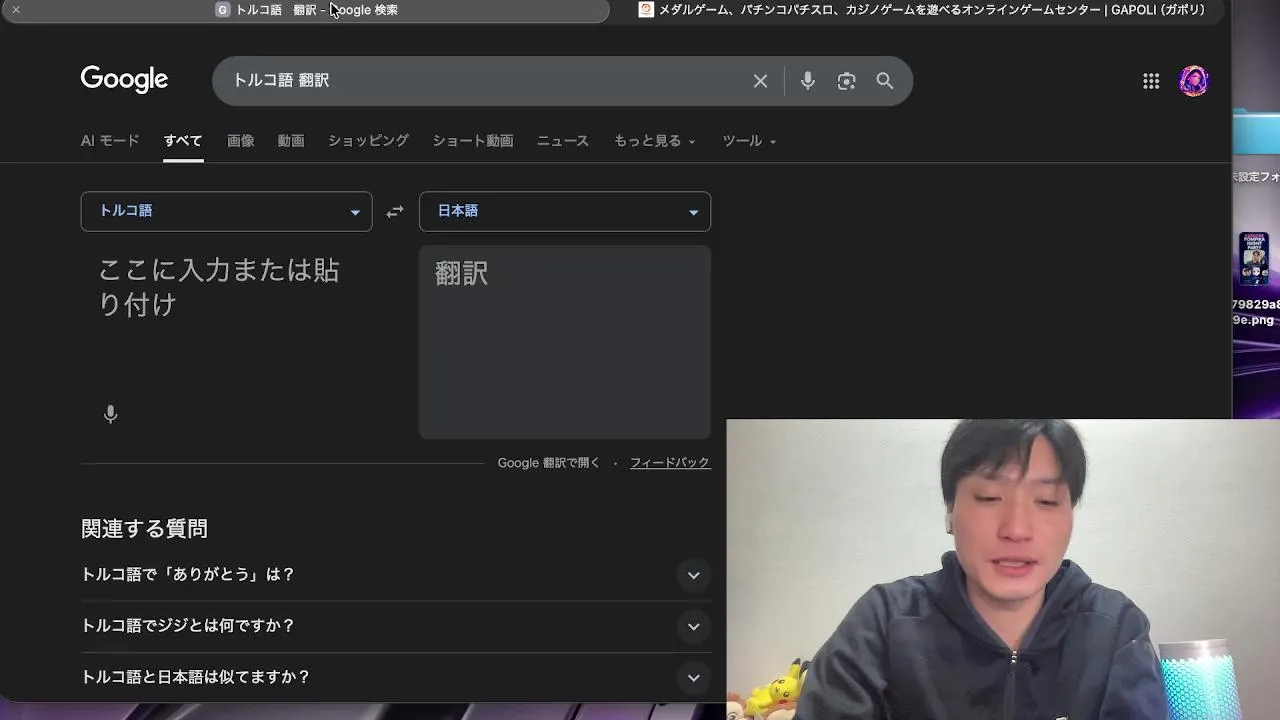Expand もっと見る menu
Viewport: 1280px width, 720px height.
655,141
